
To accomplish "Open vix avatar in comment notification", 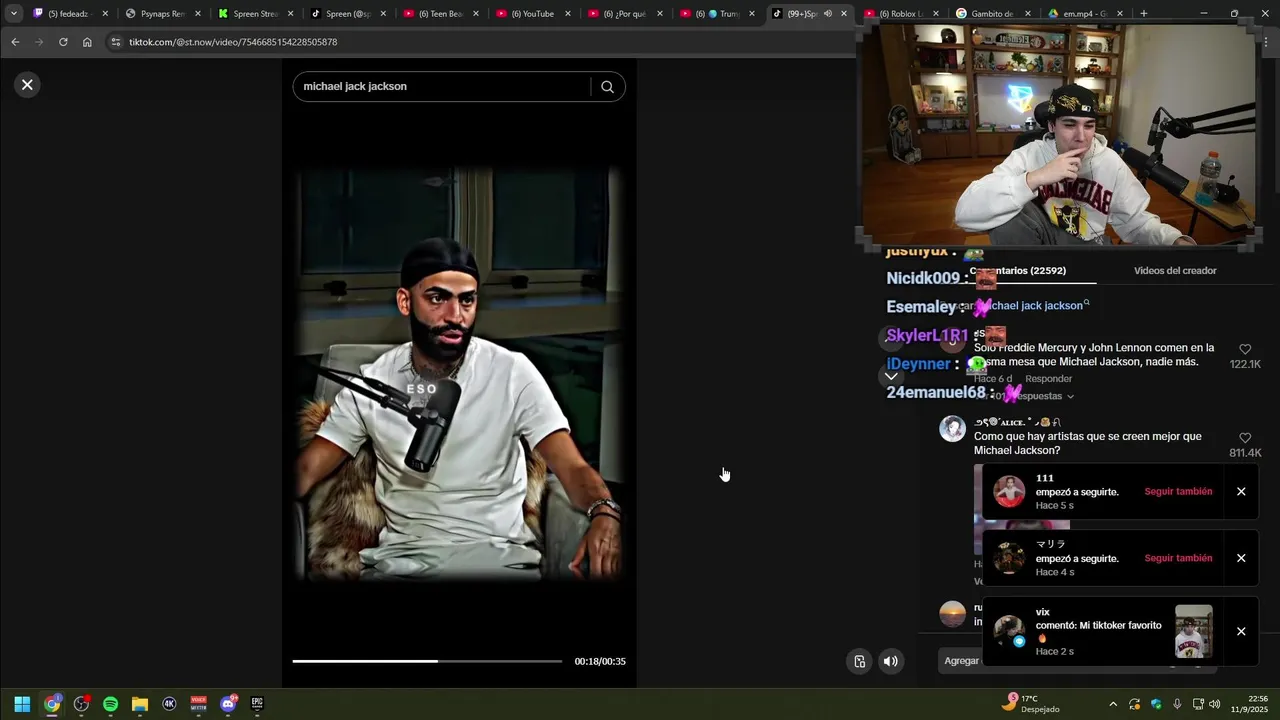I will pos(1009,631).
